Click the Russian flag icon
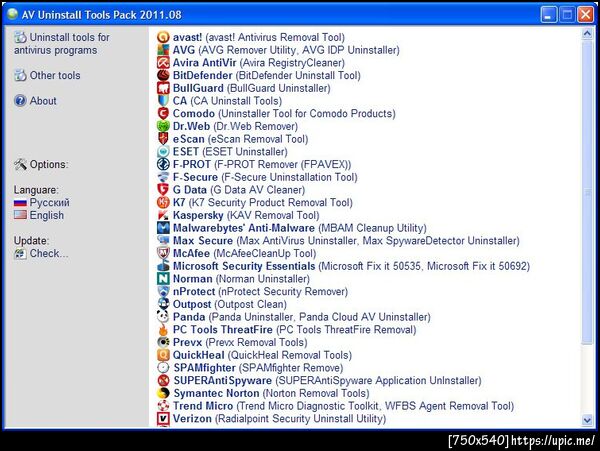Viewport: 600px width, 451px height. 20,203
